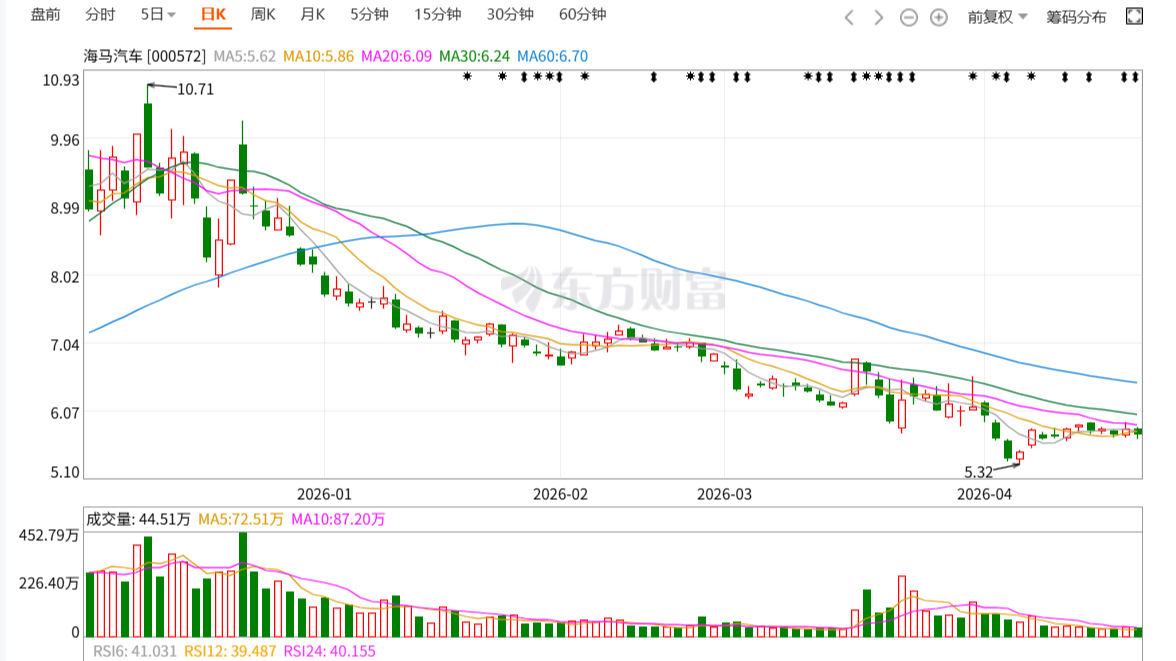Expand the 5日 period dropdown
Image resolution: width=1176 pixels, height=661 pixels.
[158, 15]
